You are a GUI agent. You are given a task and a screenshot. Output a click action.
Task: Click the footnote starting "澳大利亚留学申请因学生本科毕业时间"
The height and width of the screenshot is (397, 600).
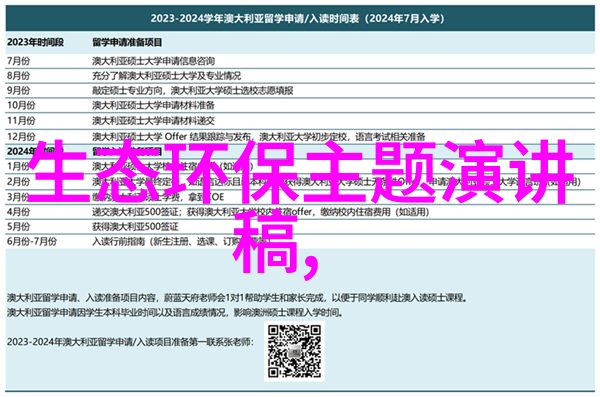[x=175, y=313]
